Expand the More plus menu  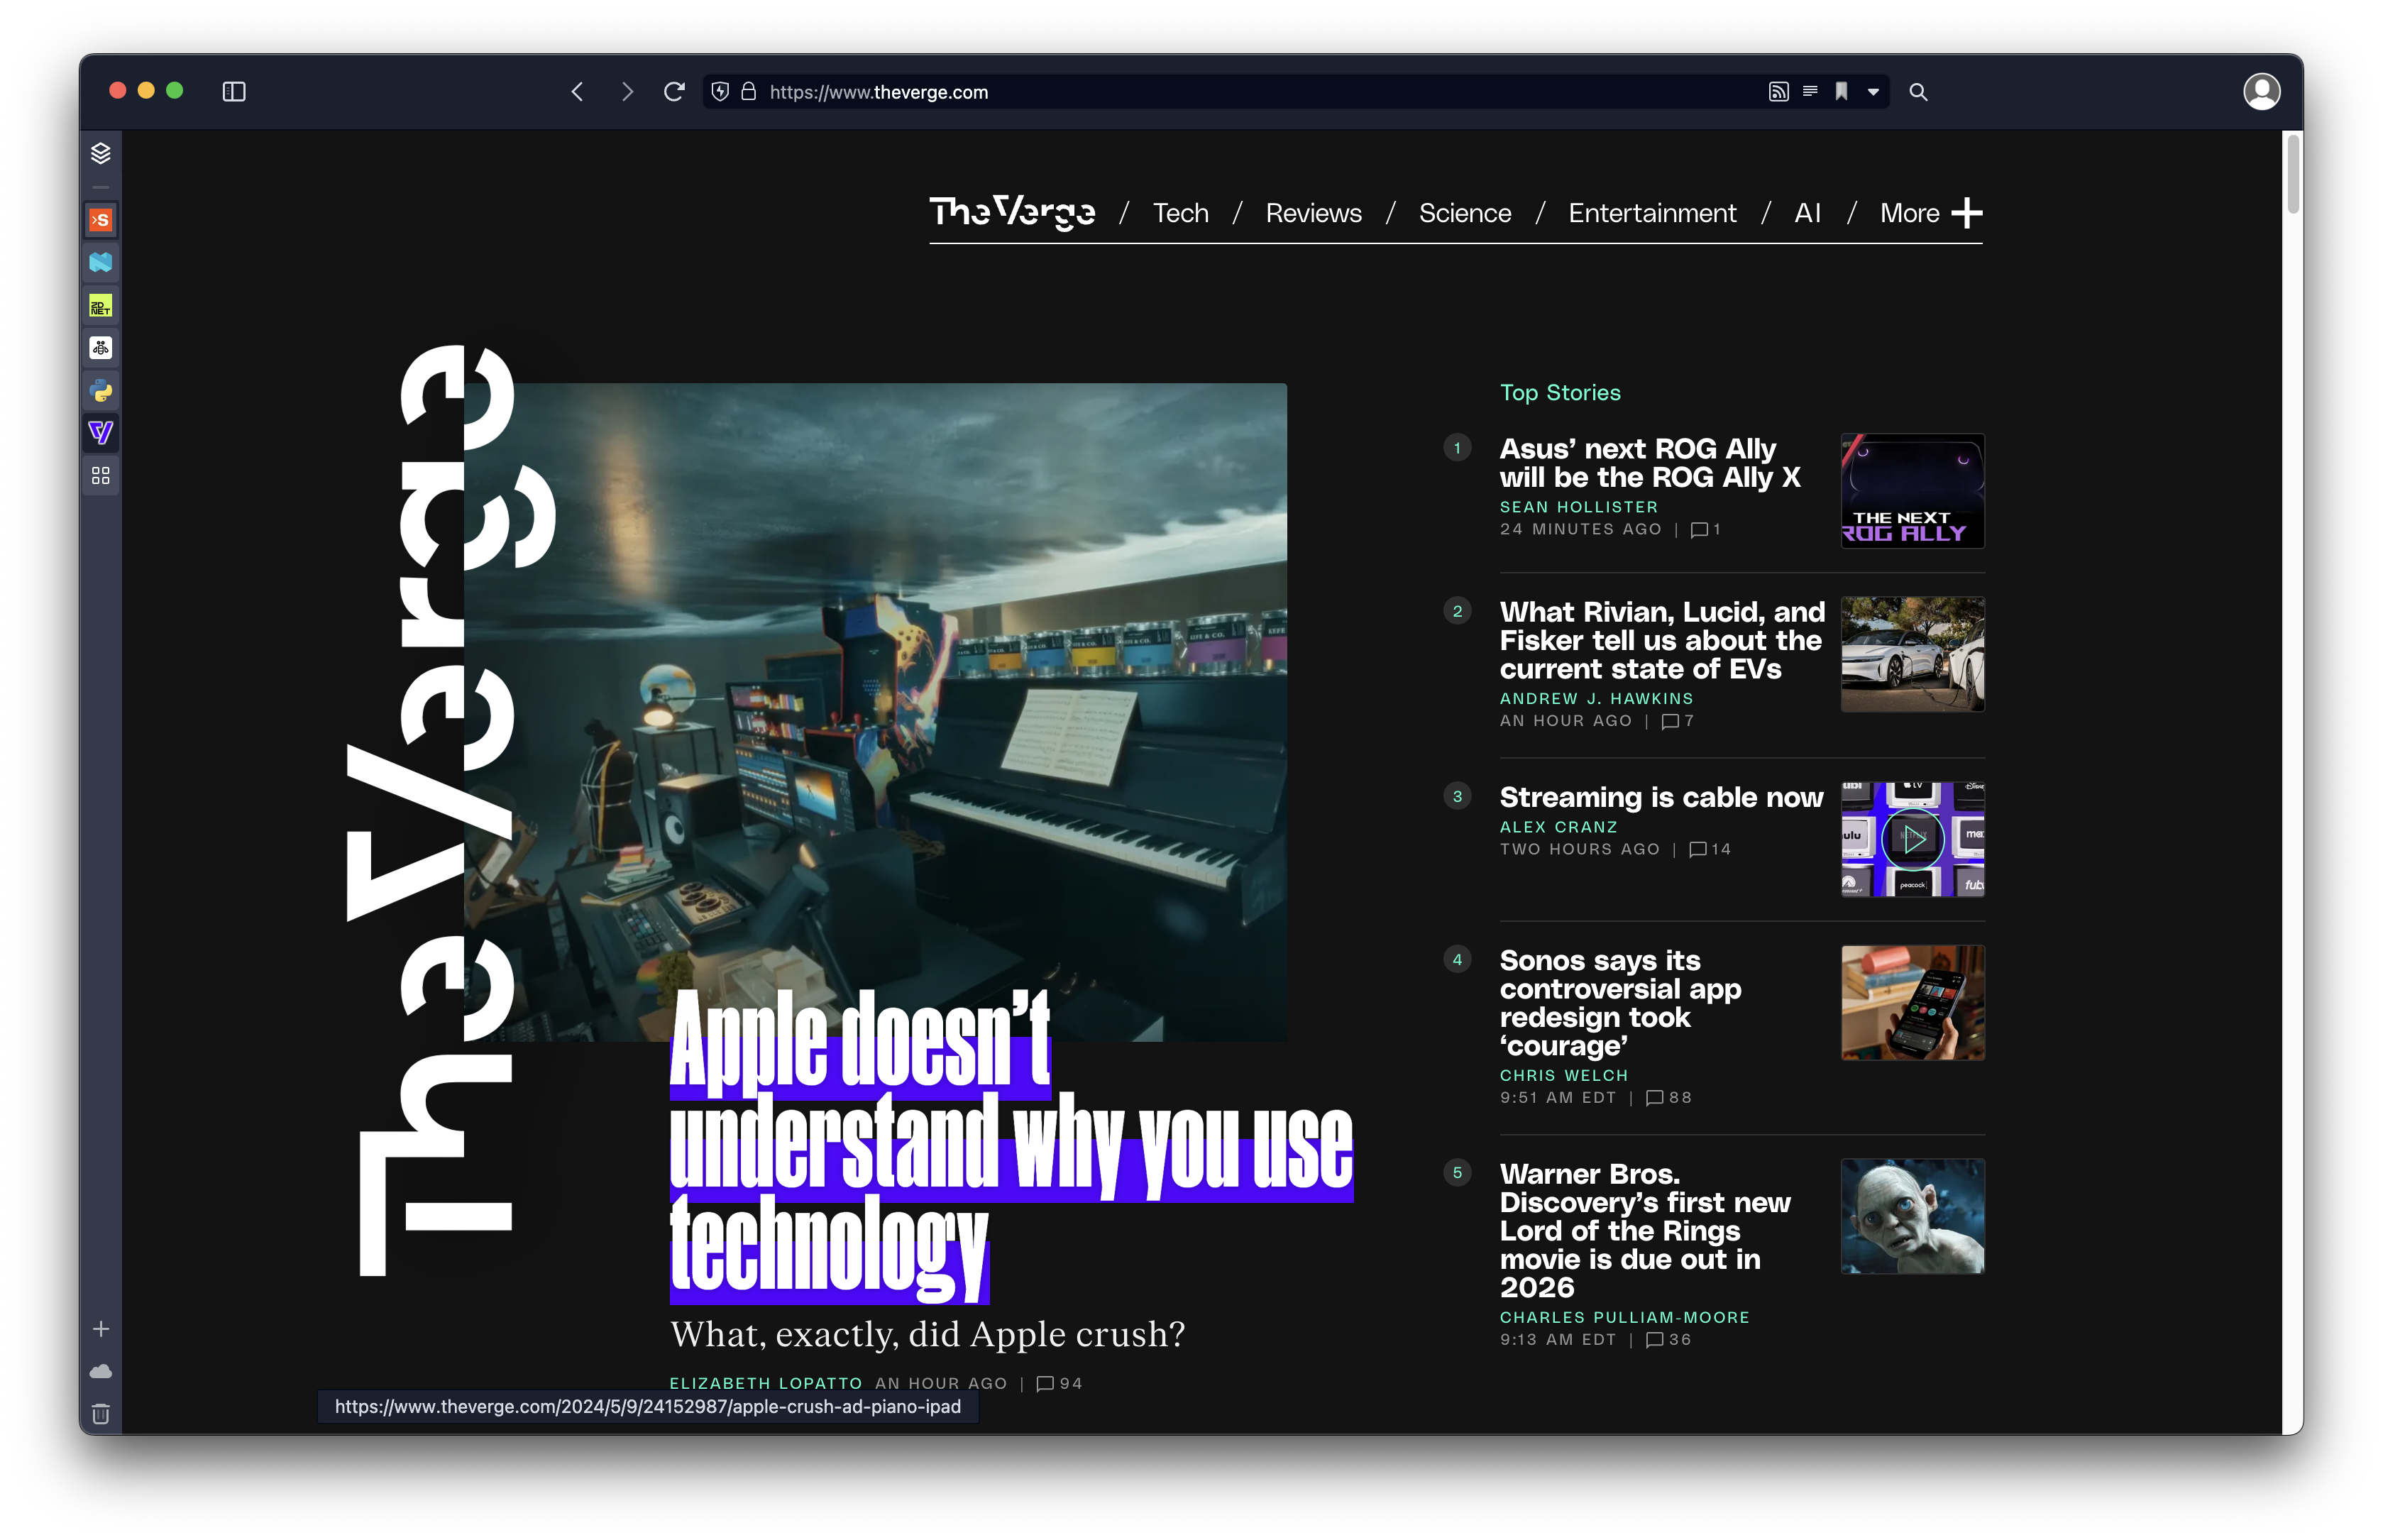pyautogui.click(x=1930, y=213)
